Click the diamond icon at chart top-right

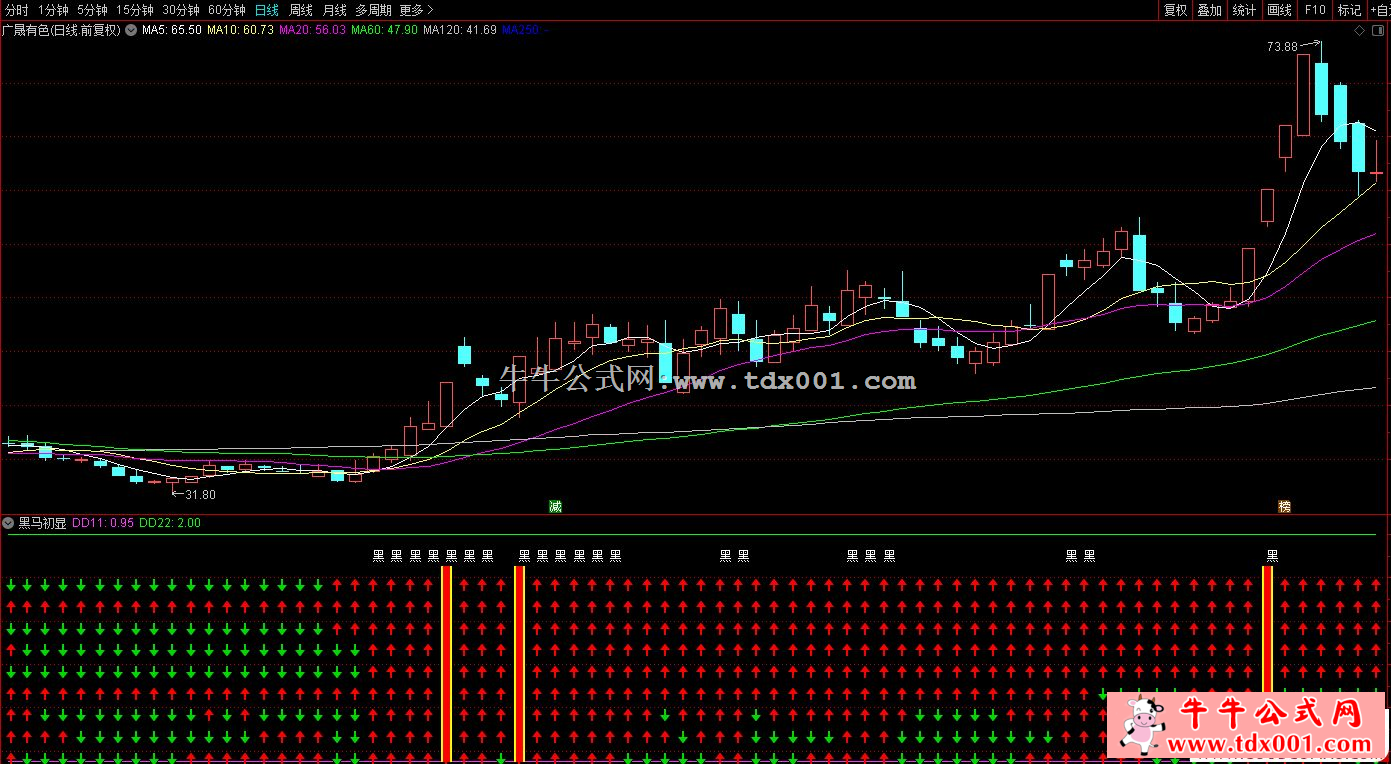tap(1359, 31)
